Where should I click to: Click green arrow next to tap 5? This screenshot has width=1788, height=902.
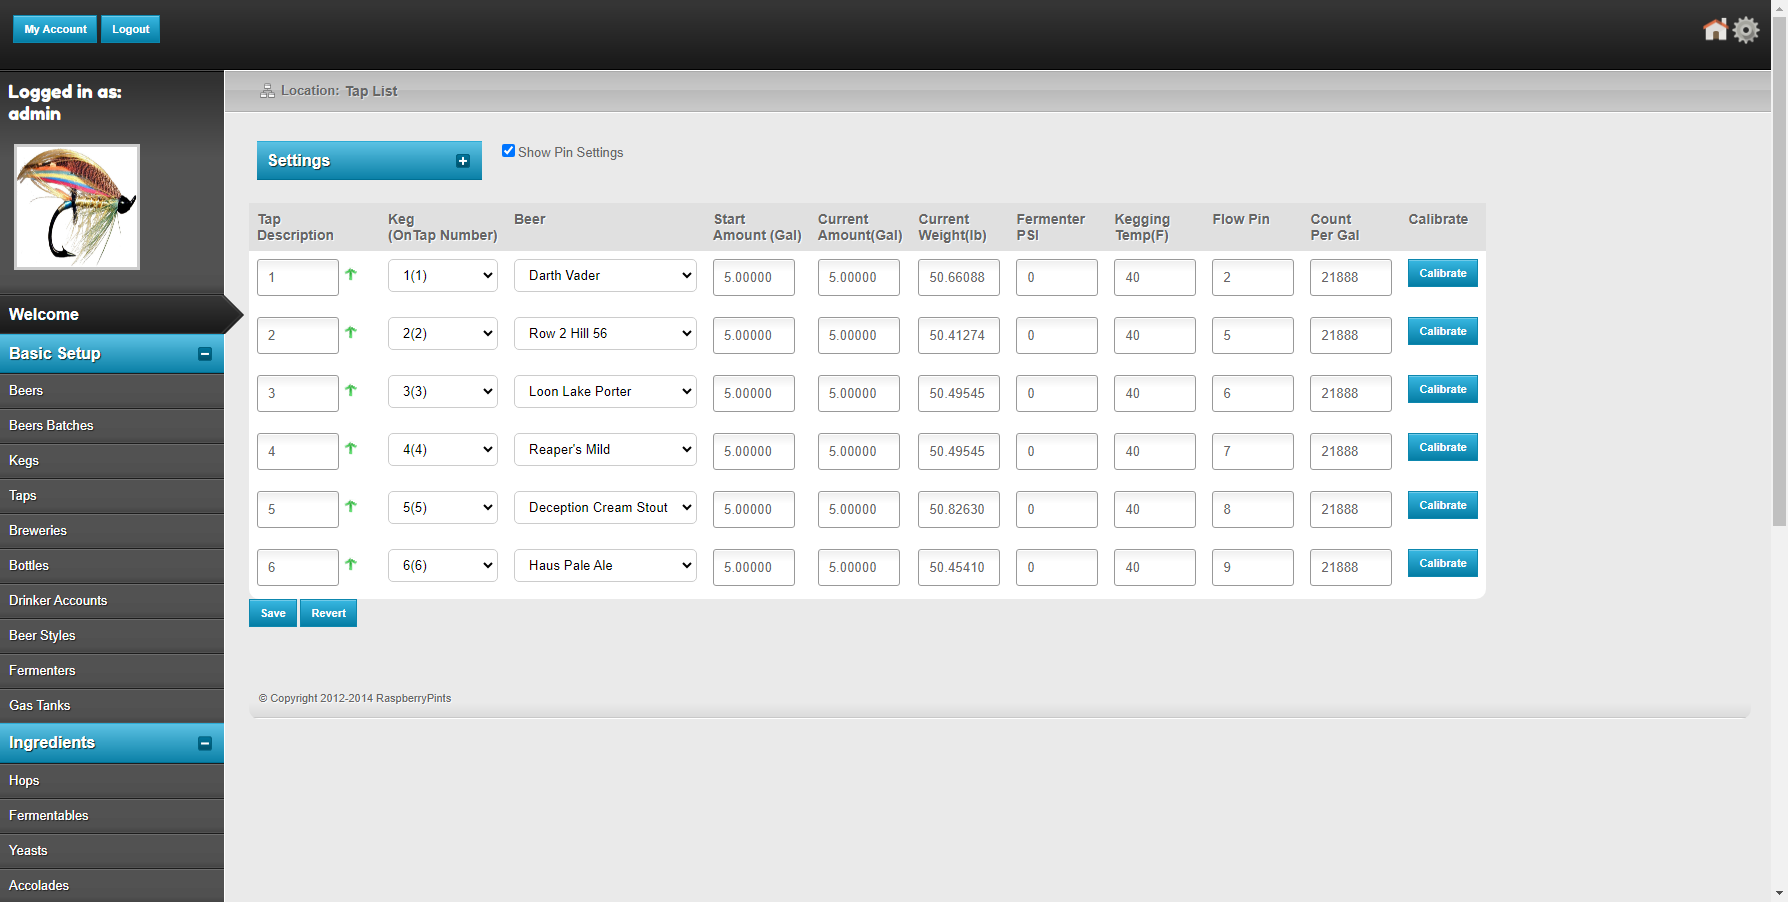[351, 506]
